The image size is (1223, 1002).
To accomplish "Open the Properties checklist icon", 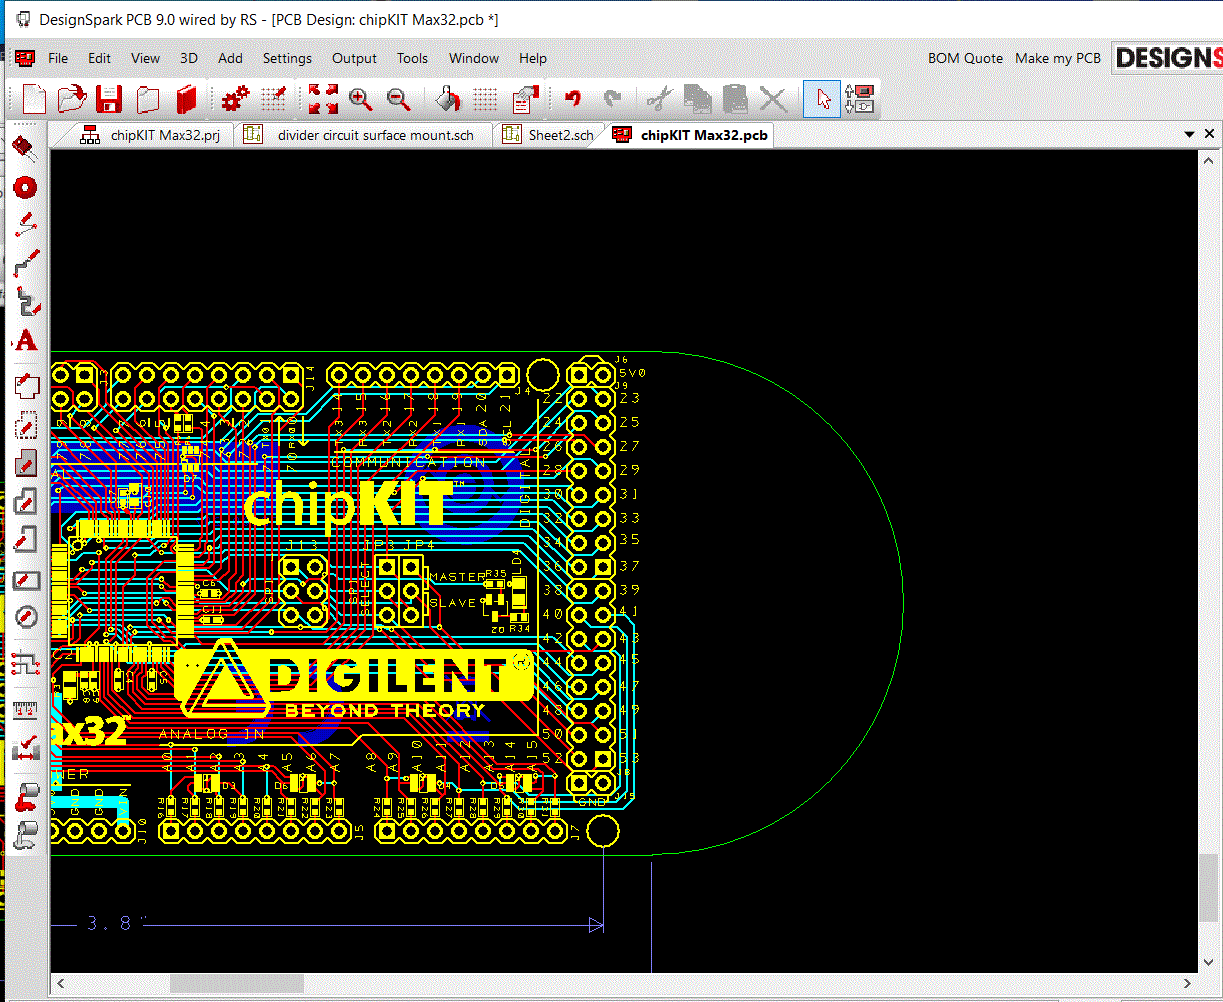I will 524,99.
